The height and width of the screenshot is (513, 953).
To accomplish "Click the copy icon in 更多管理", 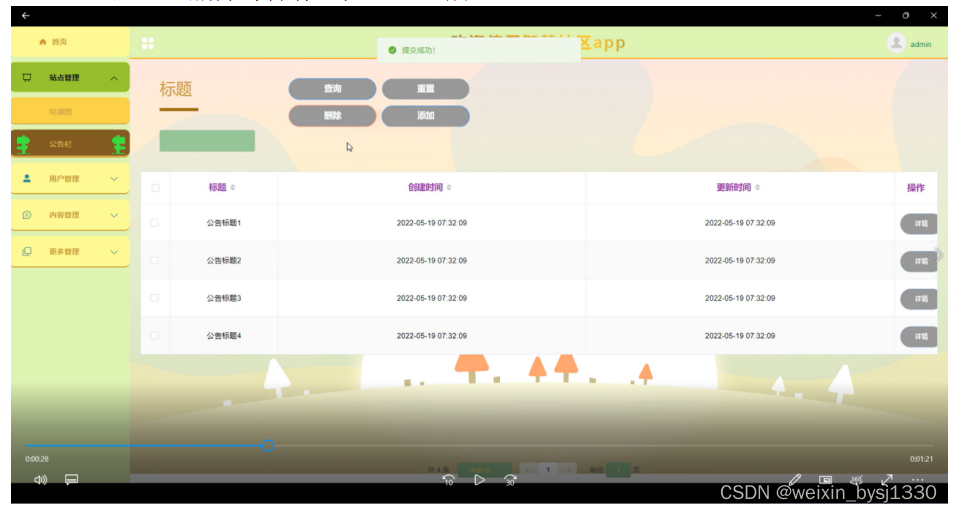I will click(x=27, y=252).
